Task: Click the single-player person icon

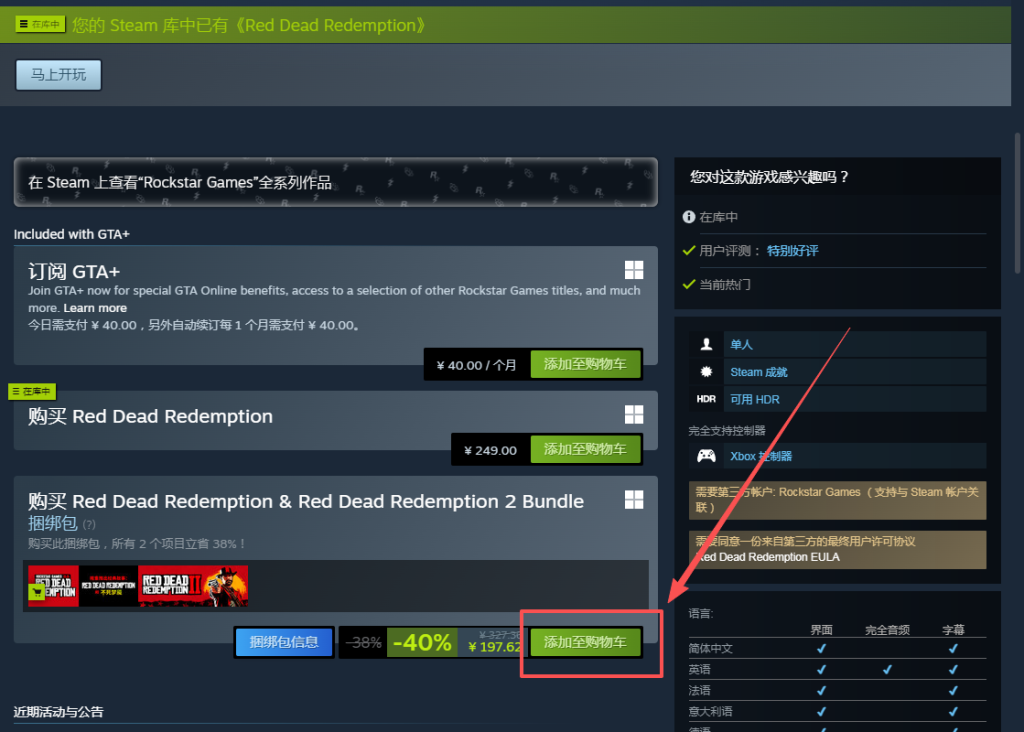Action: tap(707, 344)
